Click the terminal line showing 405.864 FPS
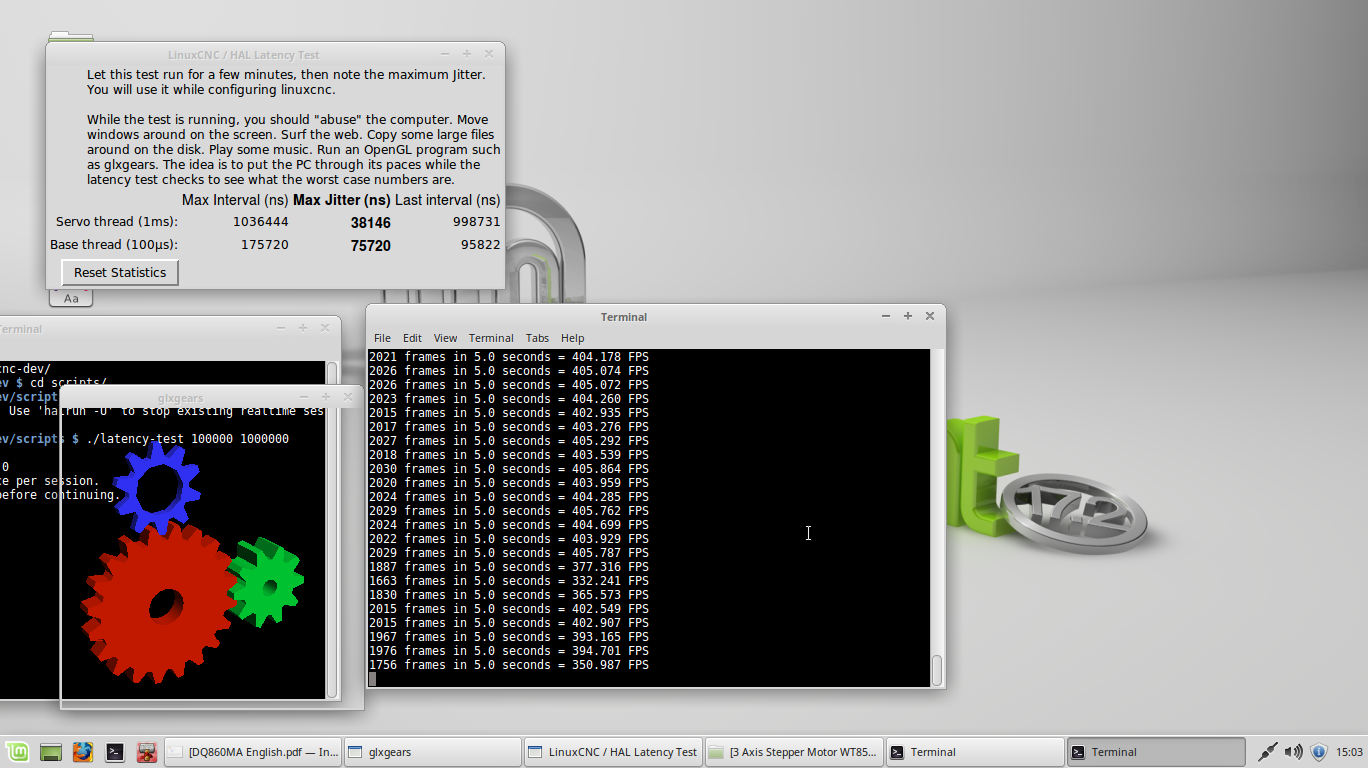The width and height of the screenshot is (1368, 768). click(x=509, y=468)
